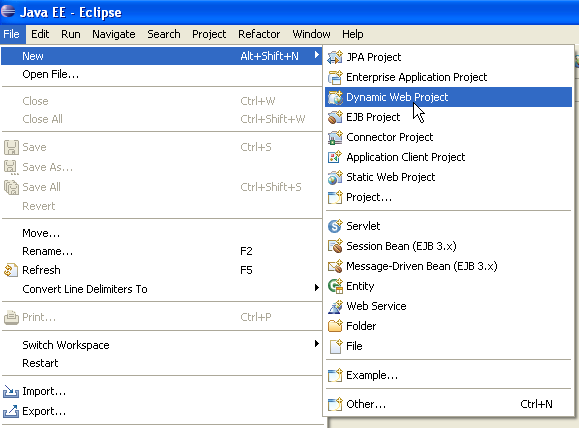This screenshot has width=579, height=428.
Task: Open the Refactor menu
Action: coord(259,34)
